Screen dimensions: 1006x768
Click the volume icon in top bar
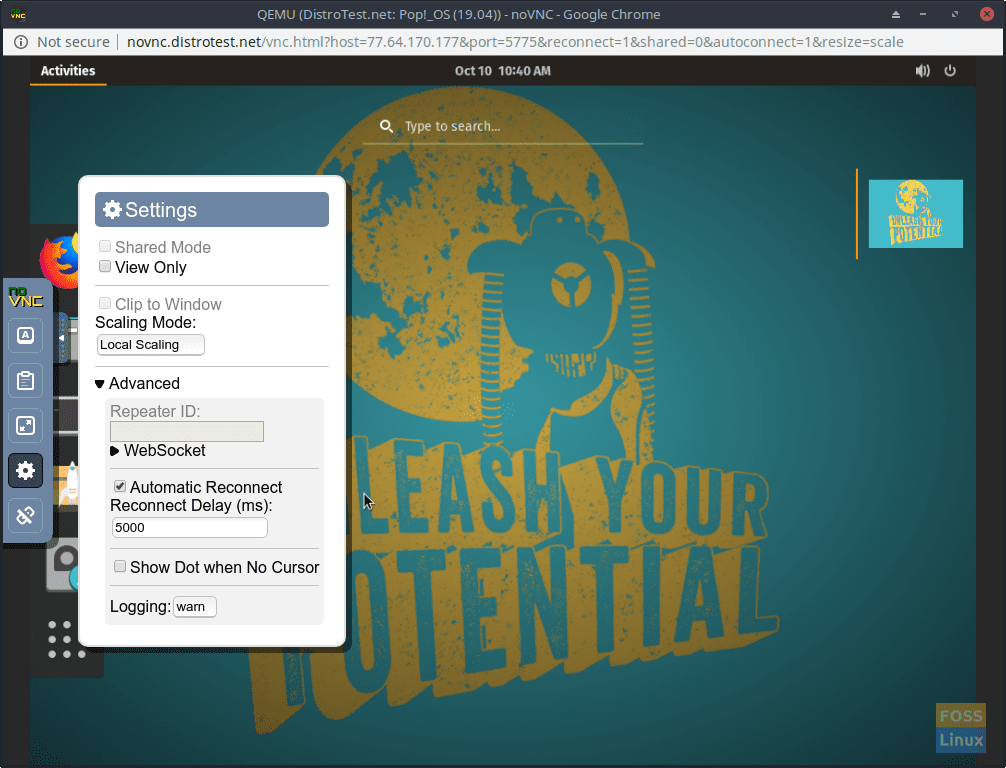click(923, 71)
